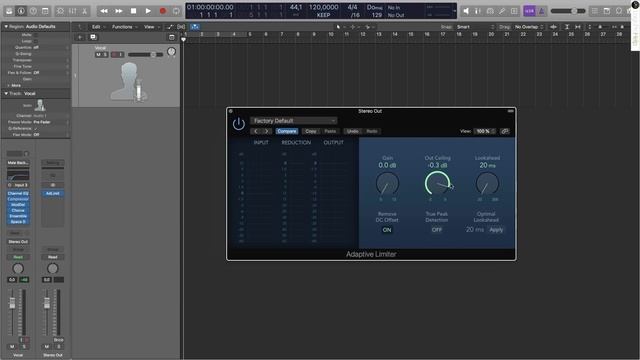Image resolution: width=640 pixels, height=360 pixels.
Task: Toggle Flex view button
Action: point(181,27)
